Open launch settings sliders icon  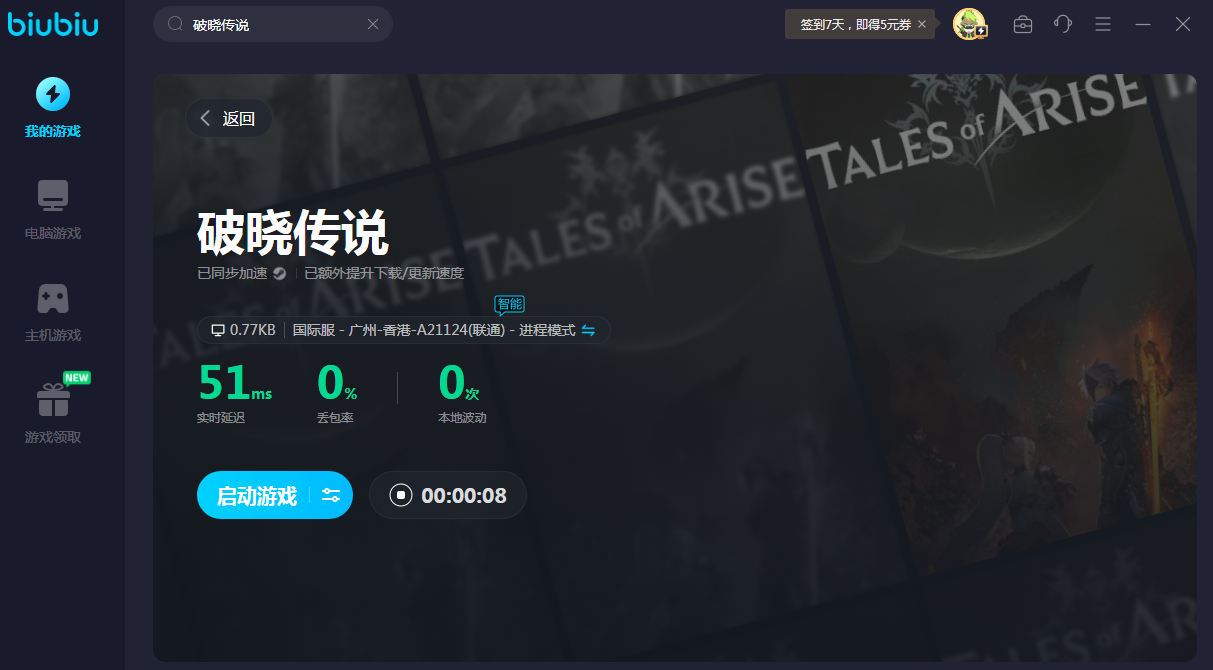[331, 495]
